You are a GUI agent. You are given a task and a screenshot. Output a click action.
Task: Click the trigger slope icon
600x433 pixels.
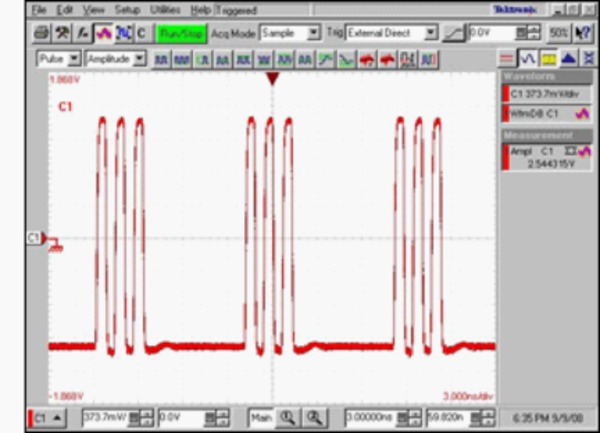coord(454,33)
